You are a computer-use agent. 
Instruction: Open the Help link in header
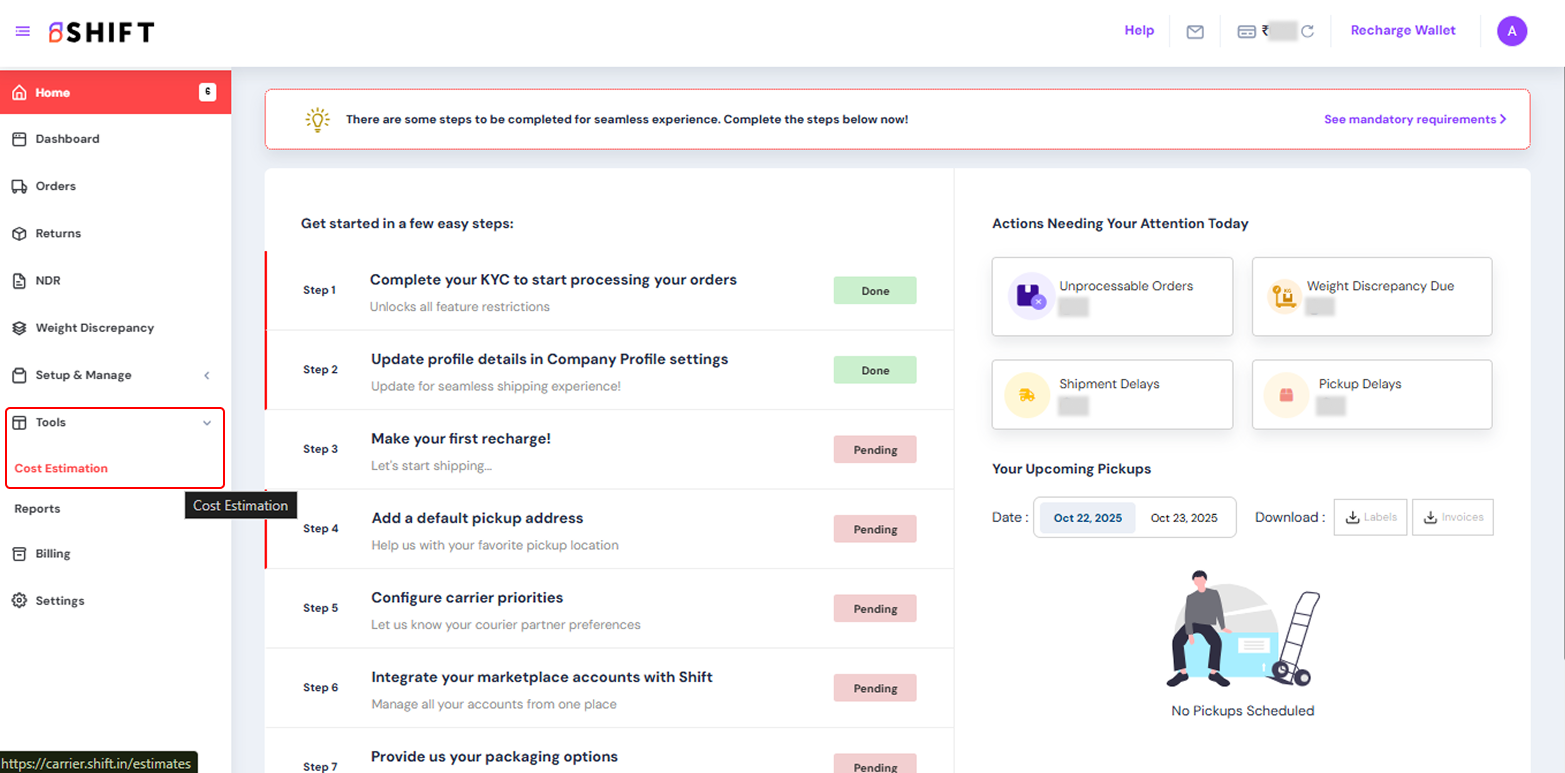[x=1138, y=30]
